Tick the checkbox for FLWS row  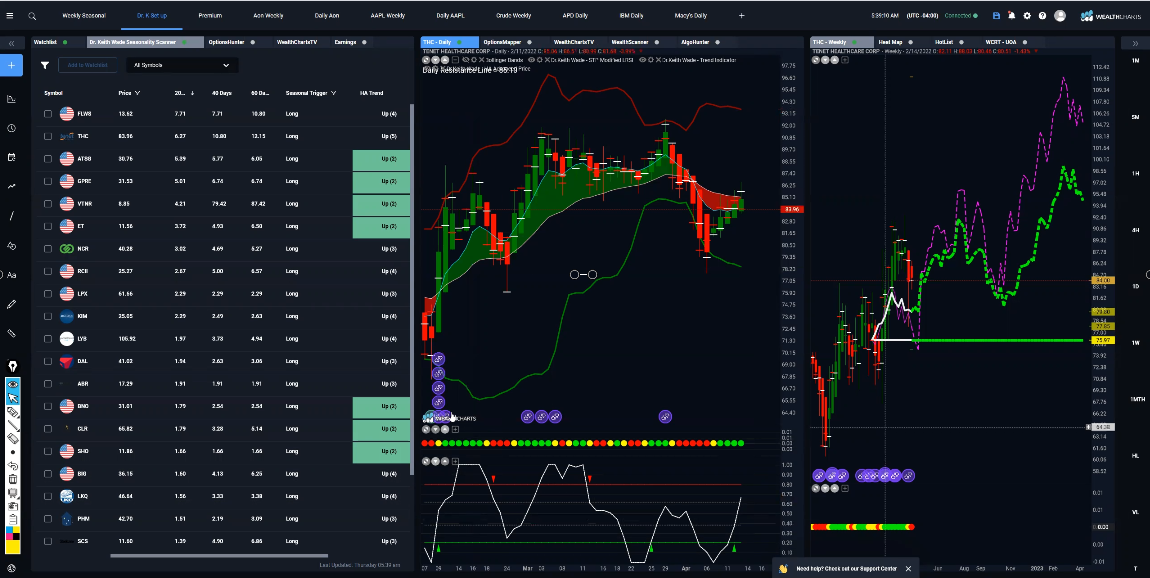tap(48, 114)
